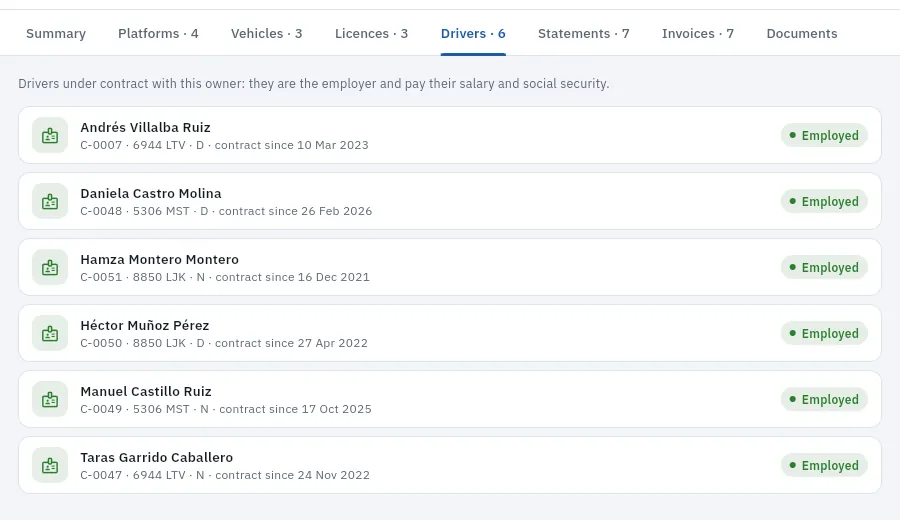Click the details line starting C-0049
This screenshot has width=900, height=520.
pyautogui.click(x=226, y=409)
